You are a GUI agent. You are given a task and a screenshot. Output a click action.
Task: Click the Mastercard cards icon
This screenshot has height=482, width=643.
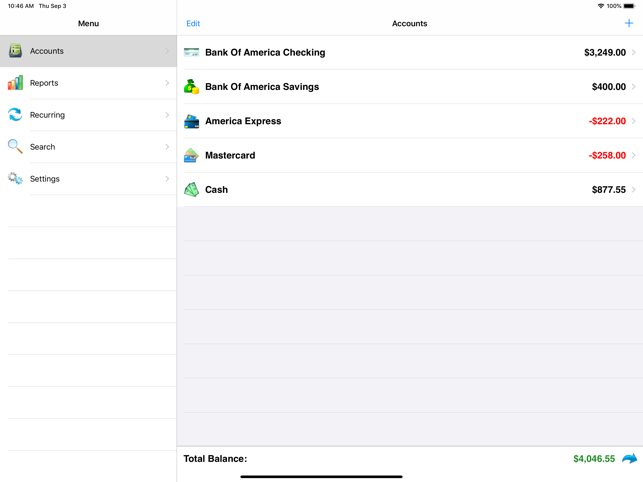pos(191,155)
